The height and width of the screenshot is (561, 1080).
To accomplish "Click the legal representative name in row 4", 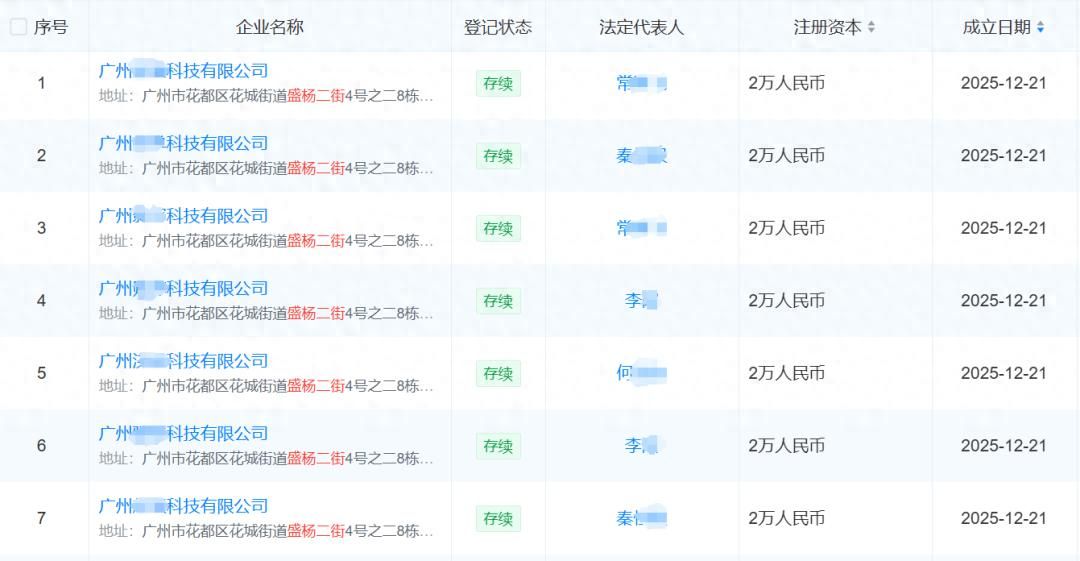I will pos(641,301).
